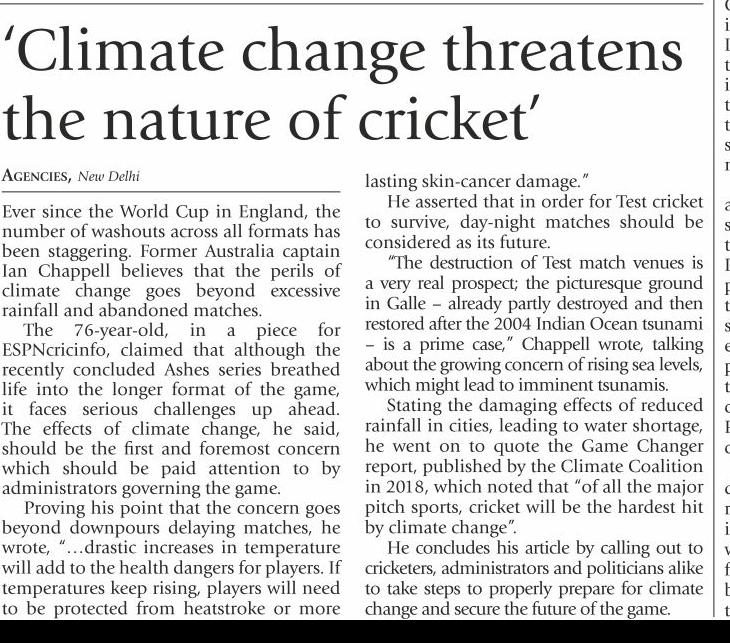The image size is (730, 643).
Task: Select the 'Agencies' byline text
Action: (36, 177)
